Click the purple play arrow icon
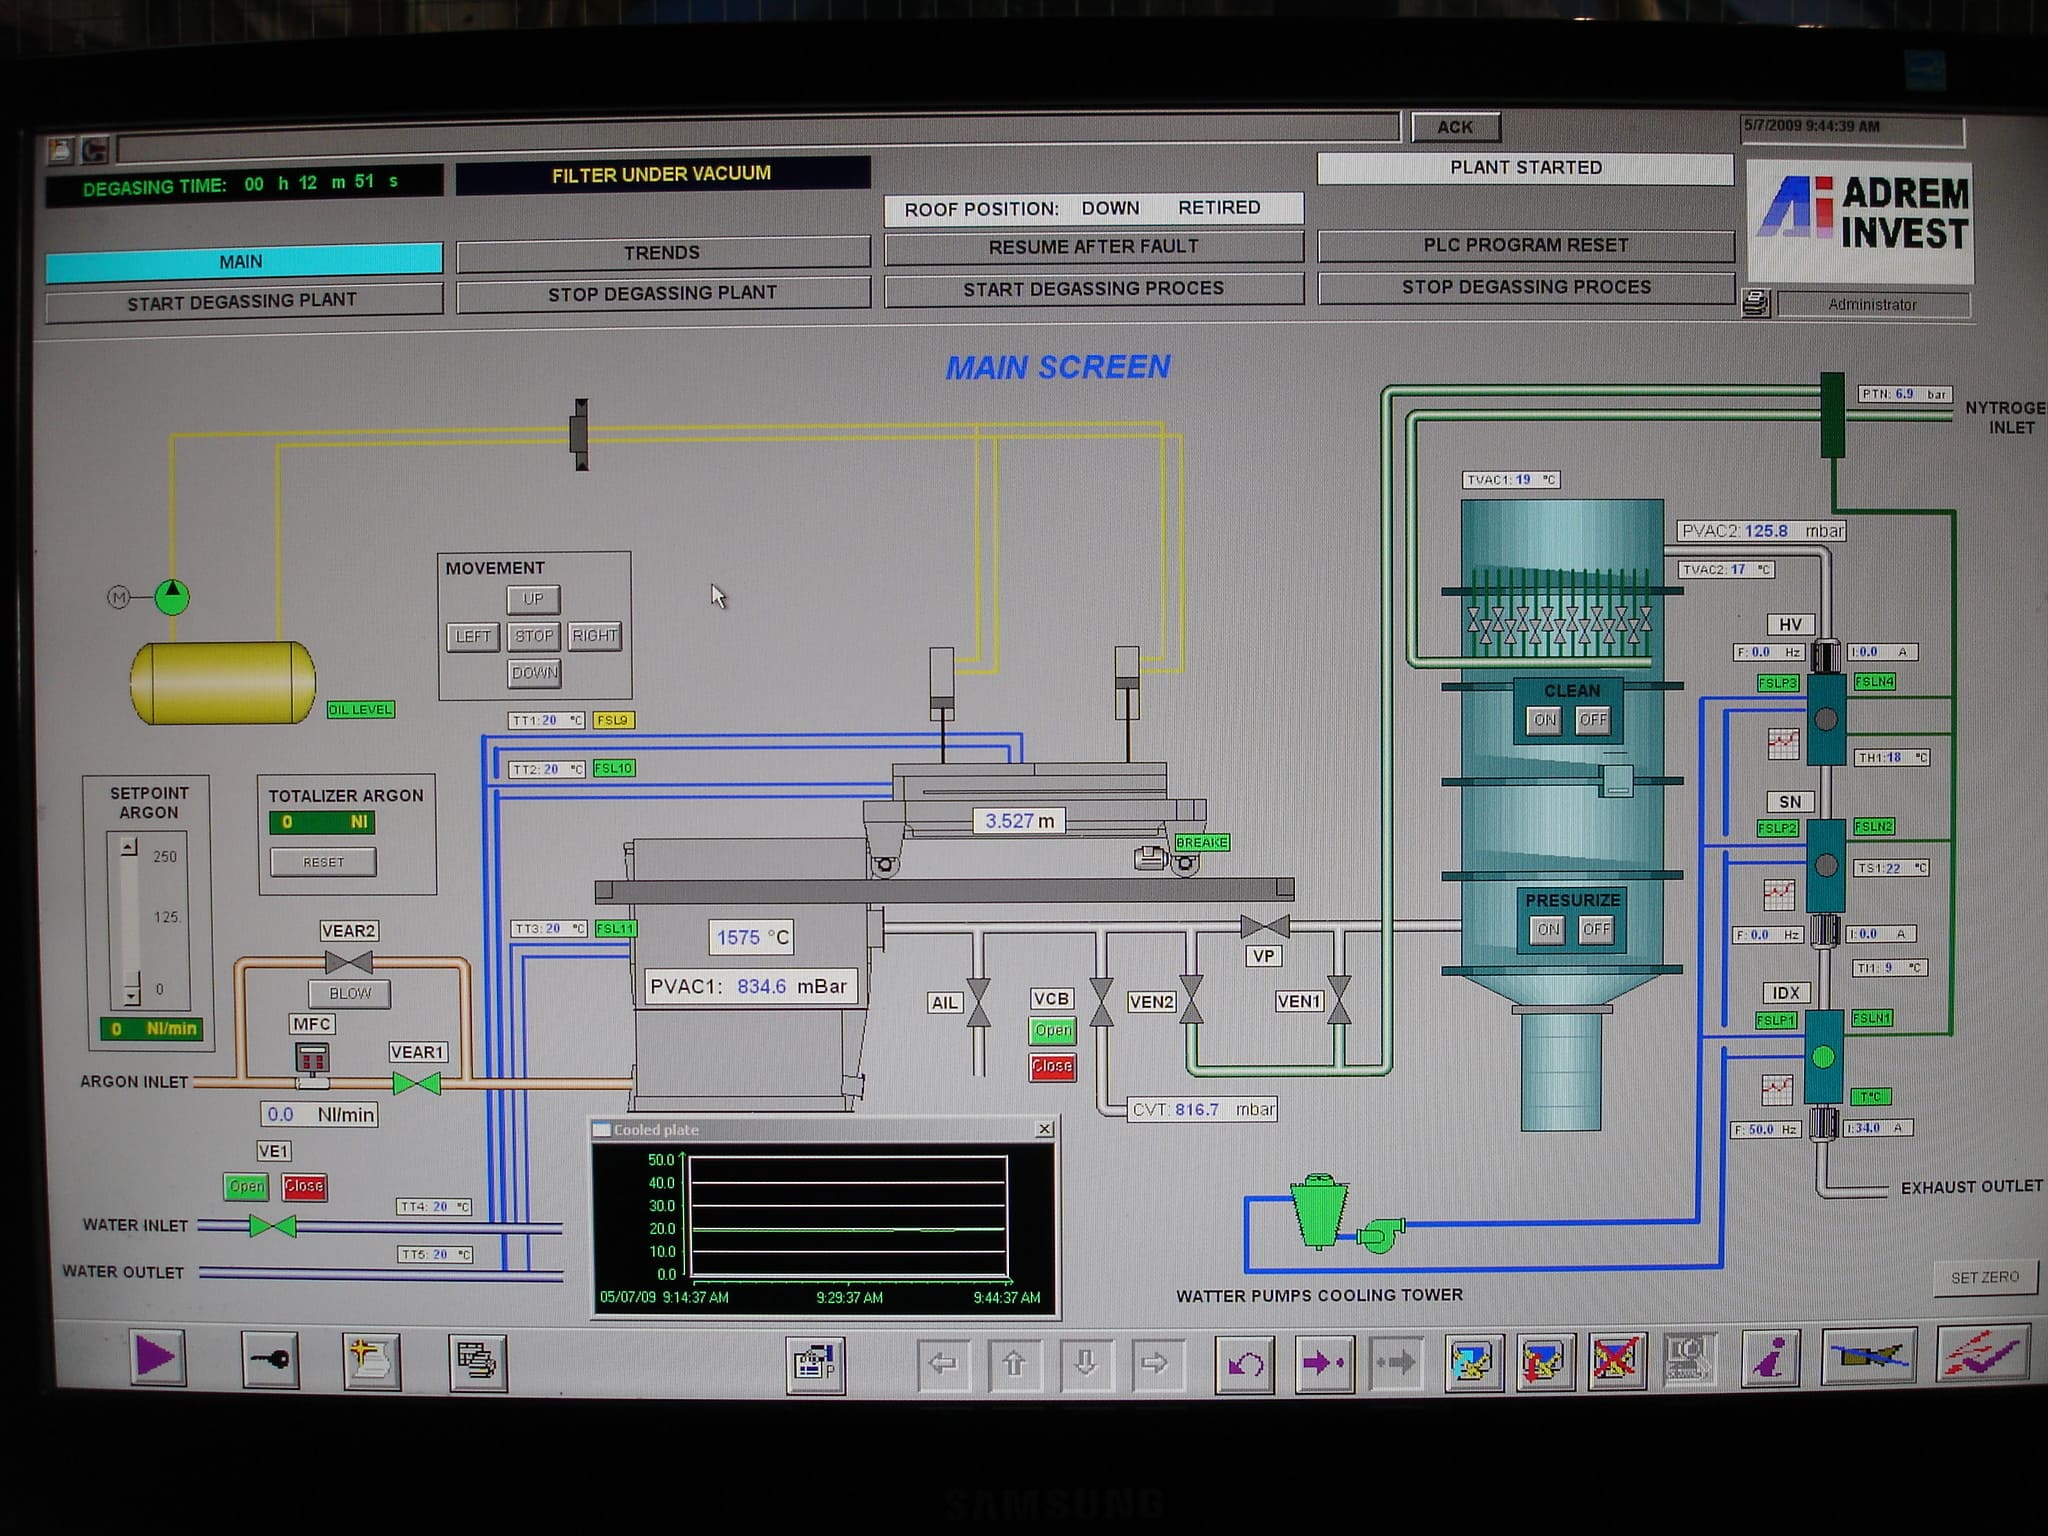The height and width of the screenshot is (1536, 2048). (156, 1359)
